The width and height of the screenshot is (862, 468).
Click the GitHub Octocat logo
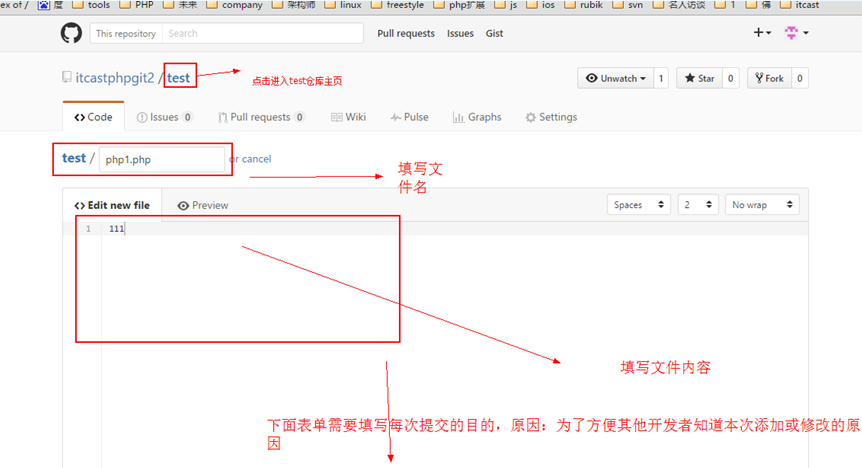(x=71, y=33)
